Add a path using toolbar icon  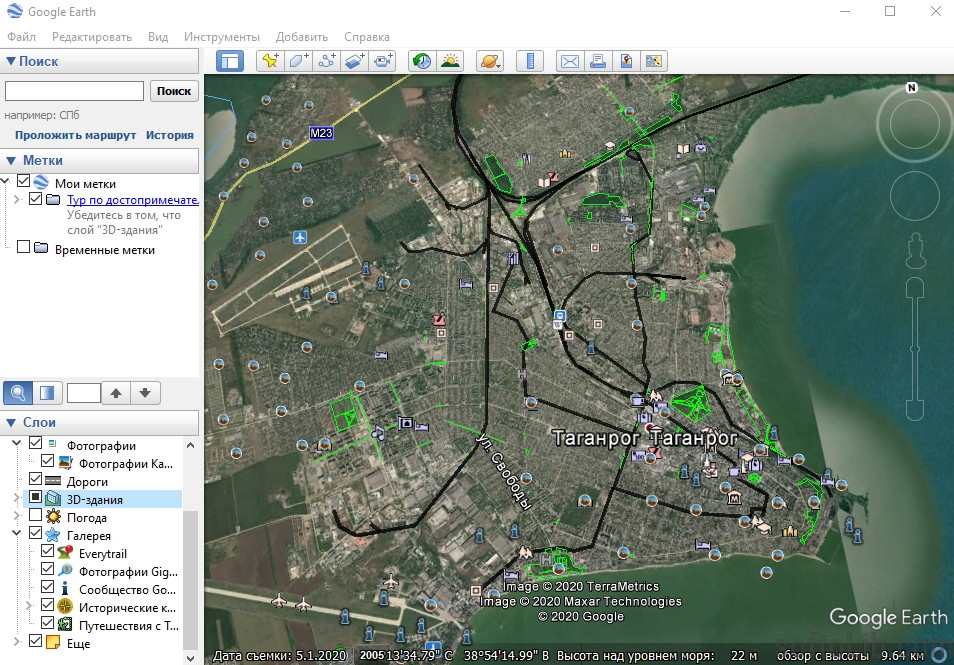tap(327, 61)
